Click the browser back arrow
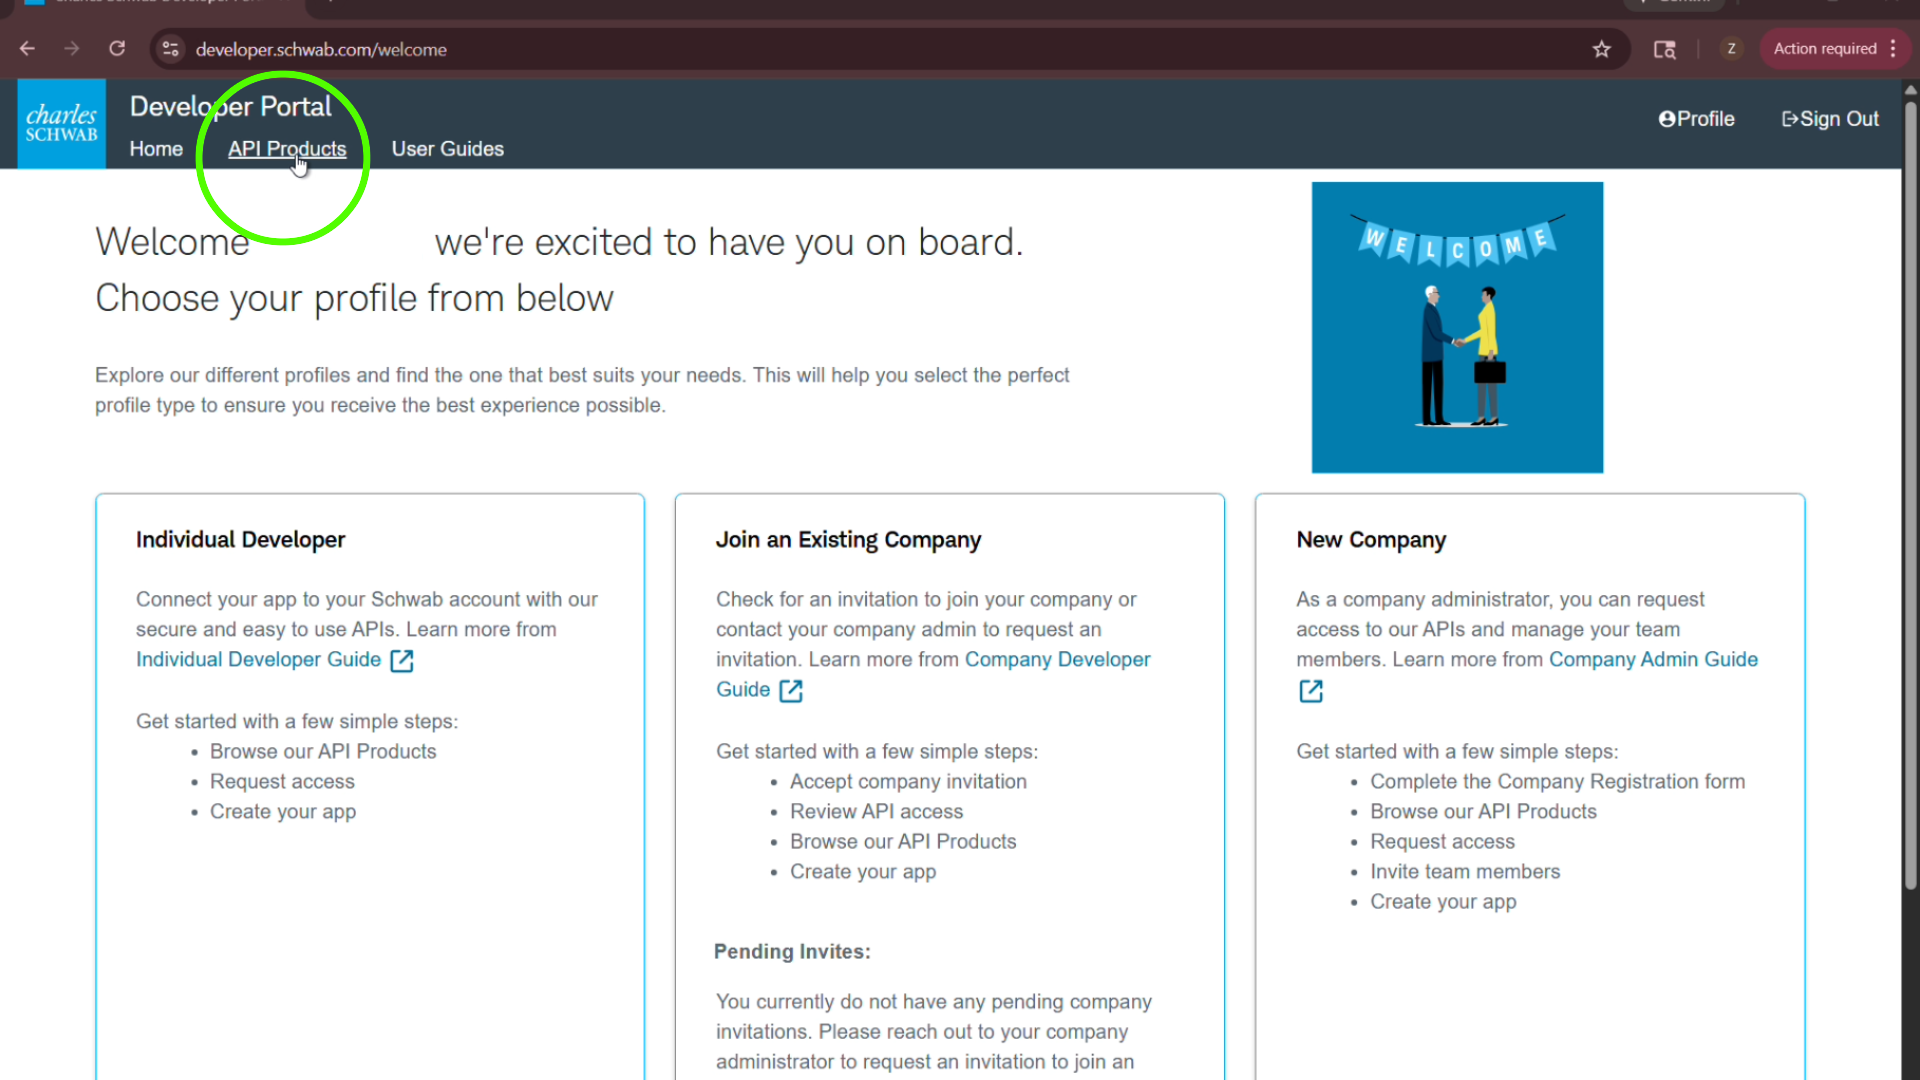1920x1080 pixels. point(27,49)
